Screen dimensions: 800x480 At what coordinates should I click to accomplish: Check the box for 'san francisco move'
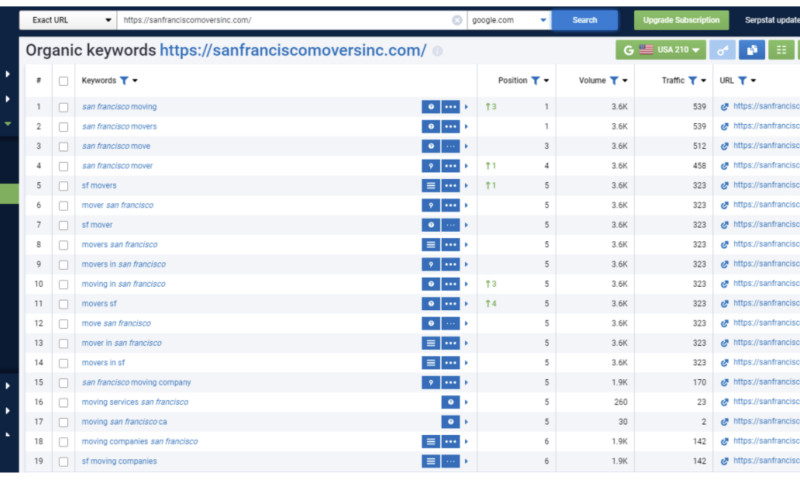click(x=63, y=147)
